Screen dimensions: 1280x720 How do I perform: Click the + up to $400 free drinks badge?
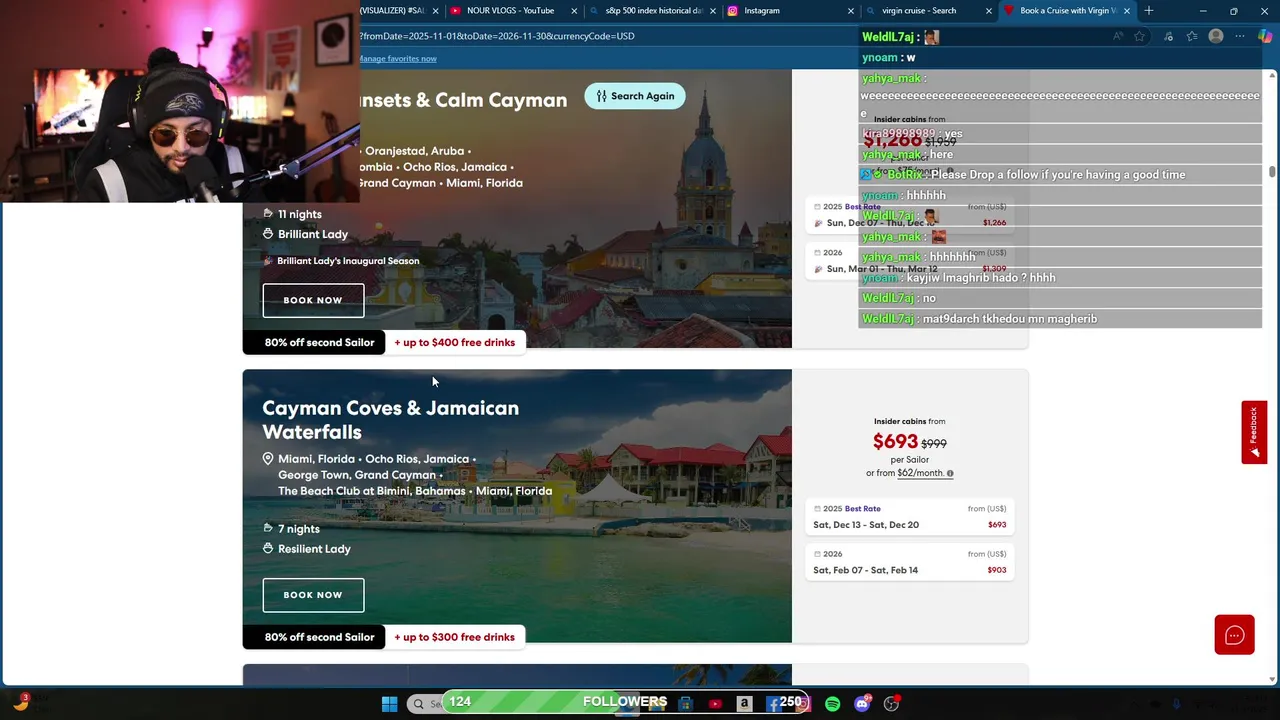(x=455, y=342)
